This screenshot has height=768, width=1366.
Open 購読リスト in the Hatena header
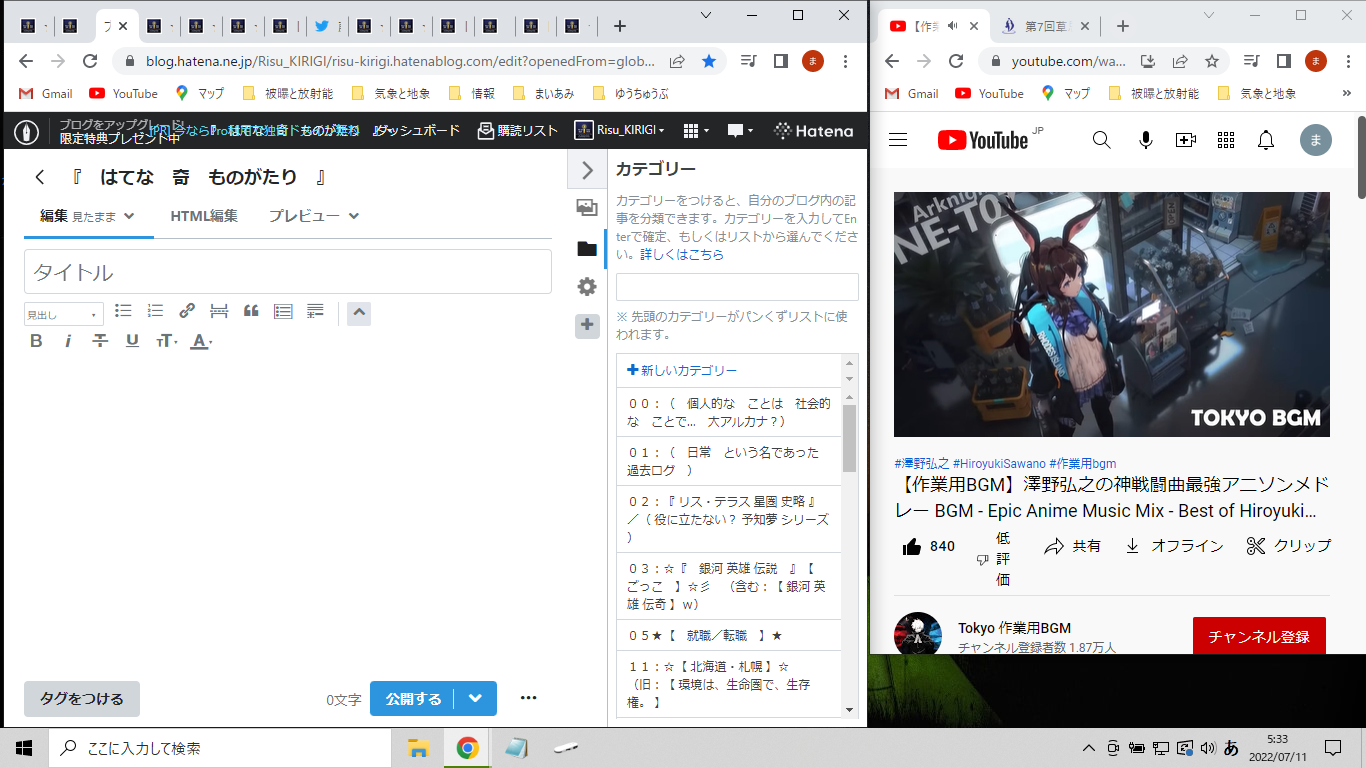tap(517, 130)
